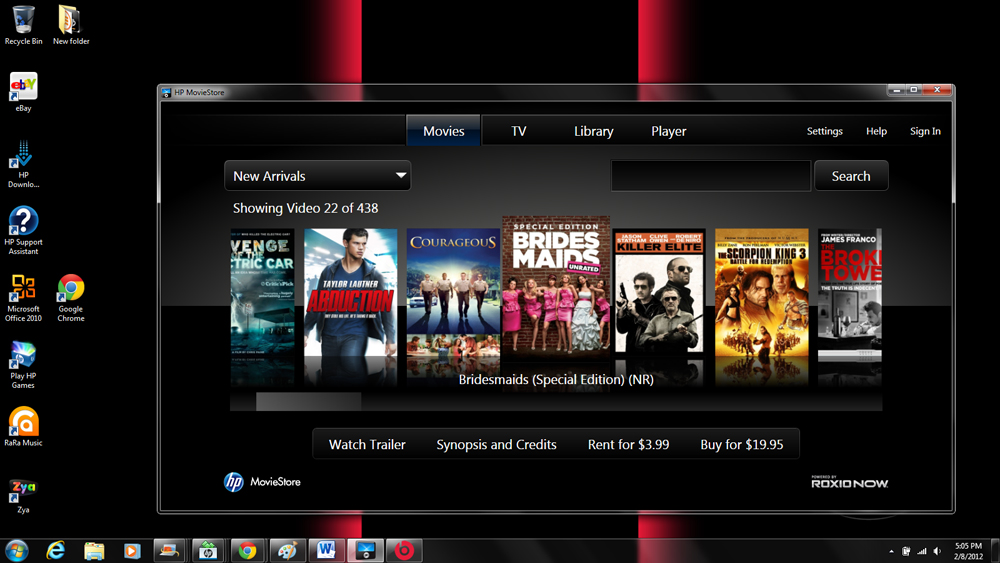Switch to the Paint taskbar button

coord(287,550)
